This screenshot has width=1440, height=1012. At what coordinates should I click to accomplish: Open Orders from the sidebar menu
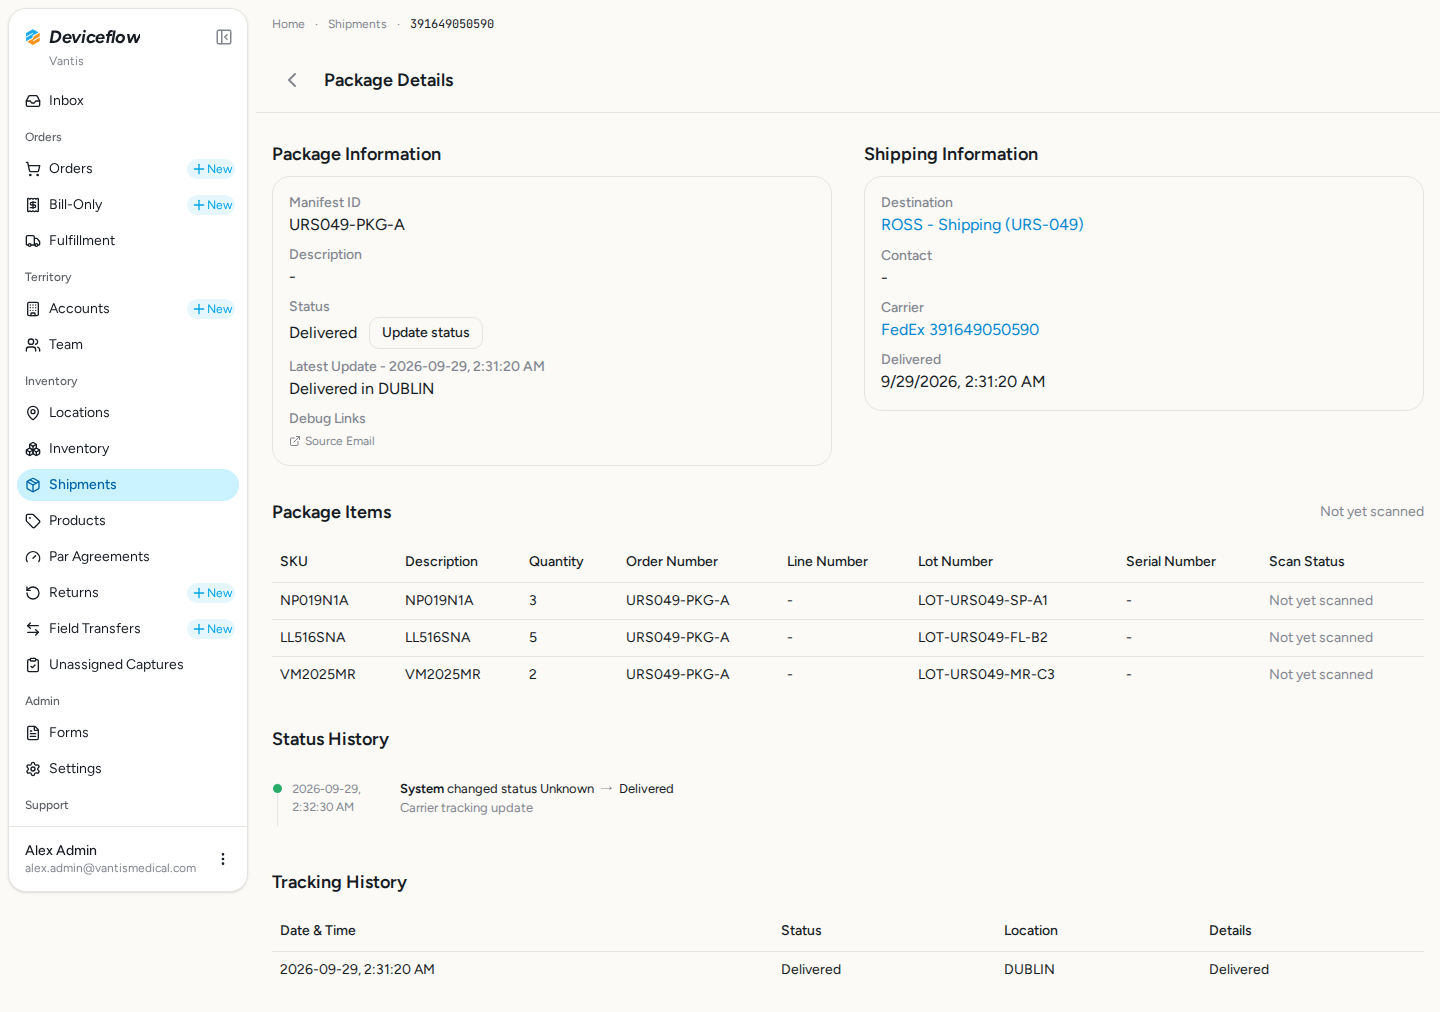[x=71, y=169]
